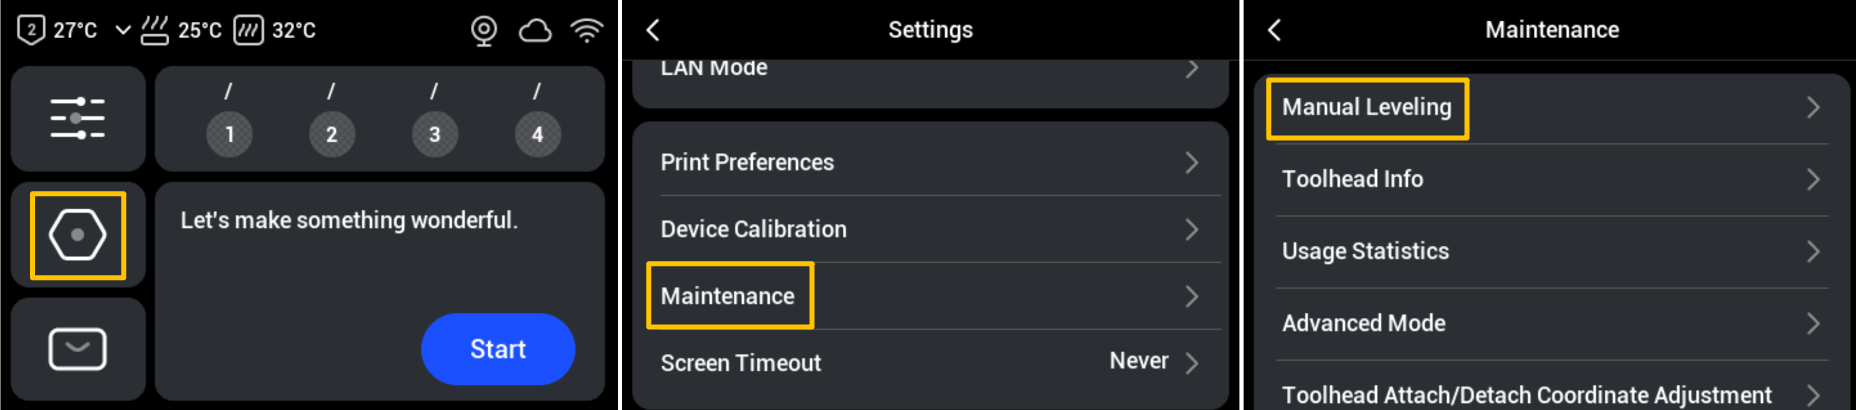
Task: Go back from the Maintenance screen
Action: click(x=1274, y=30)
